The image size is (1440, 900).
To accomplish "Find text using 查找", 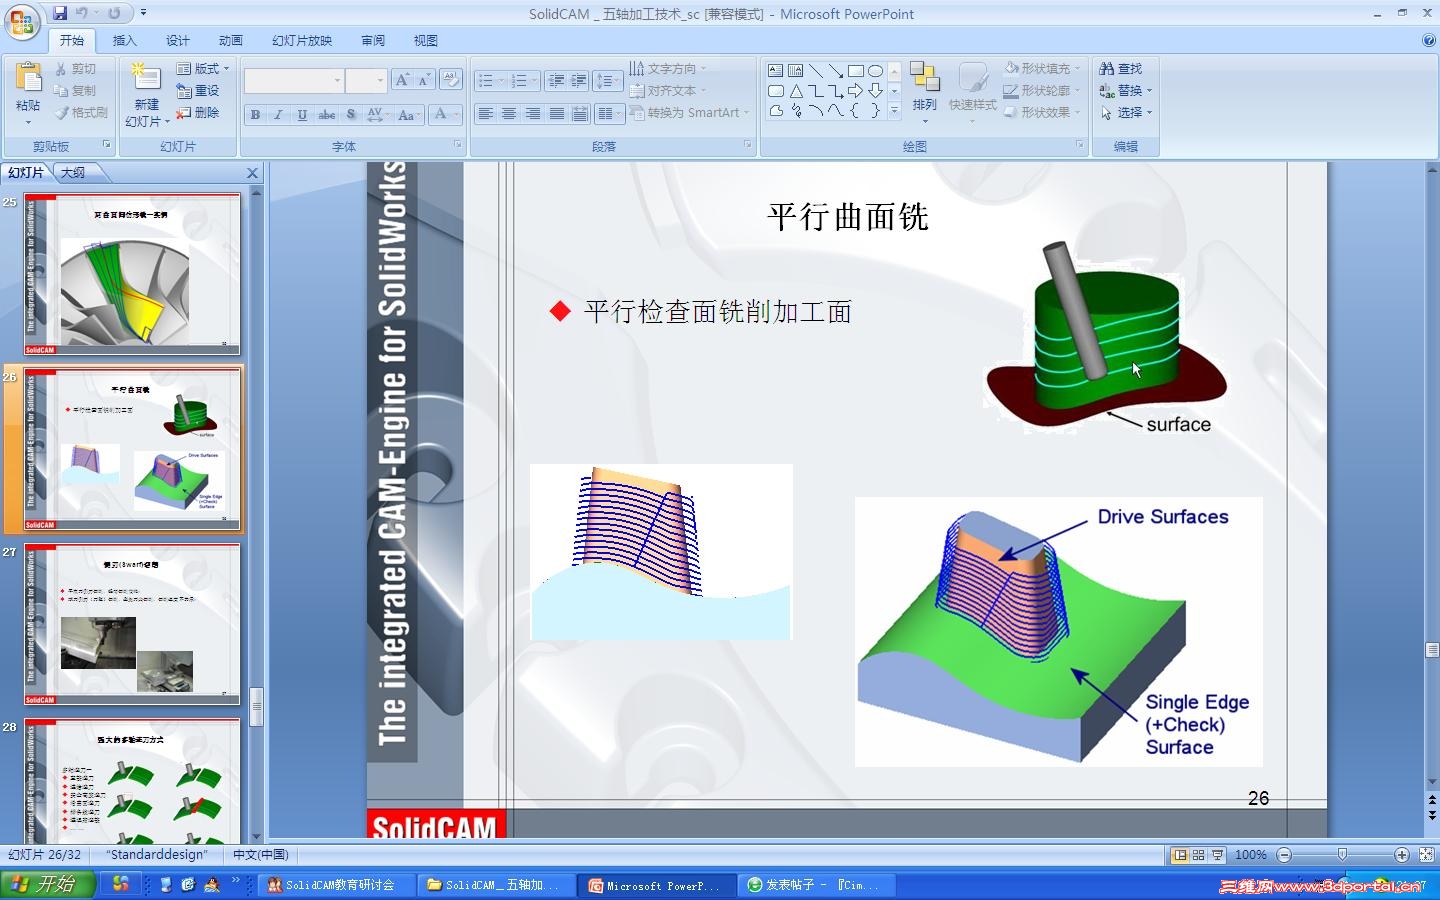I will click(1121, 68).
